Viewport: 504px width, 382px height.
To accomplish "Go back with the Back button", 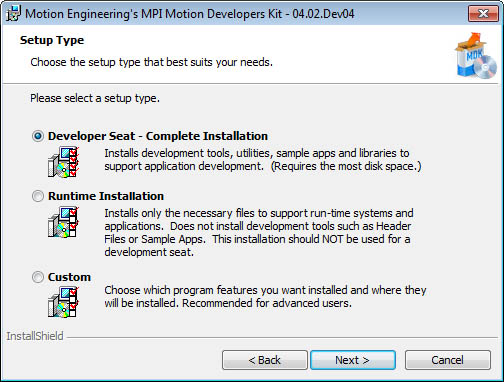I will pyautogui.click(x=265, y=360).
